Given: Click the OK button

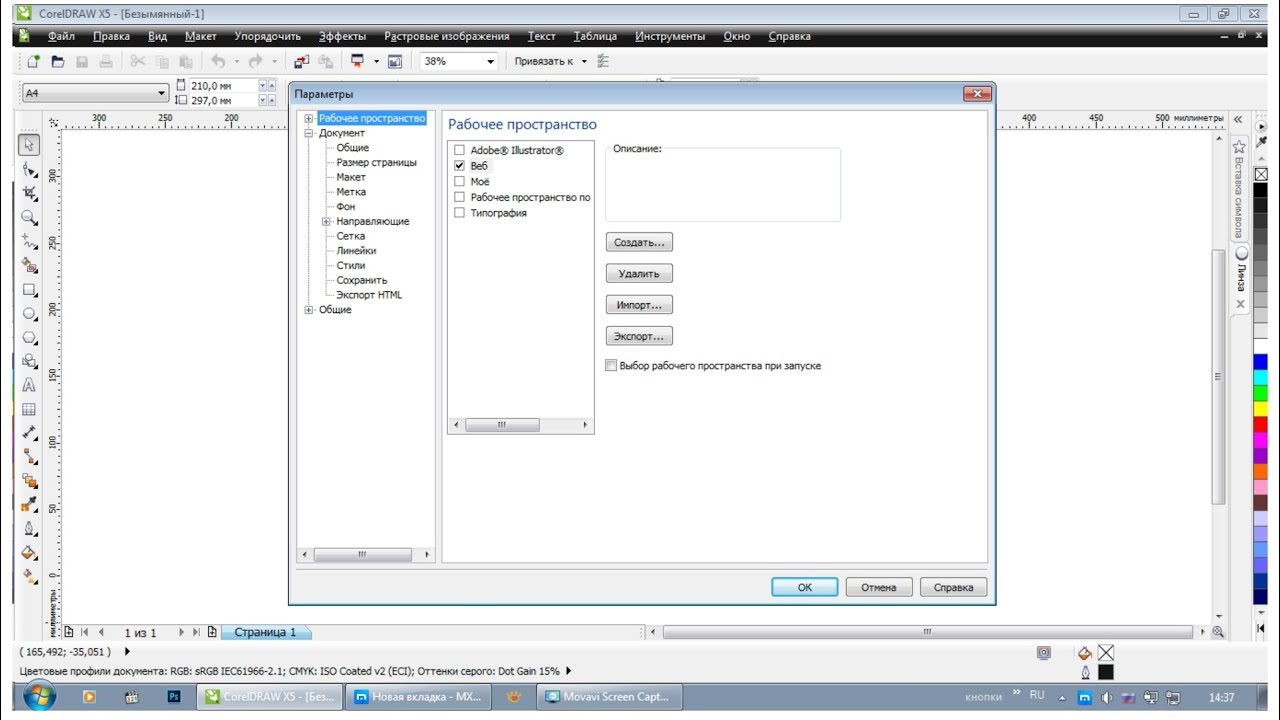Looking at the screenshot, I should tap(805, 587).
